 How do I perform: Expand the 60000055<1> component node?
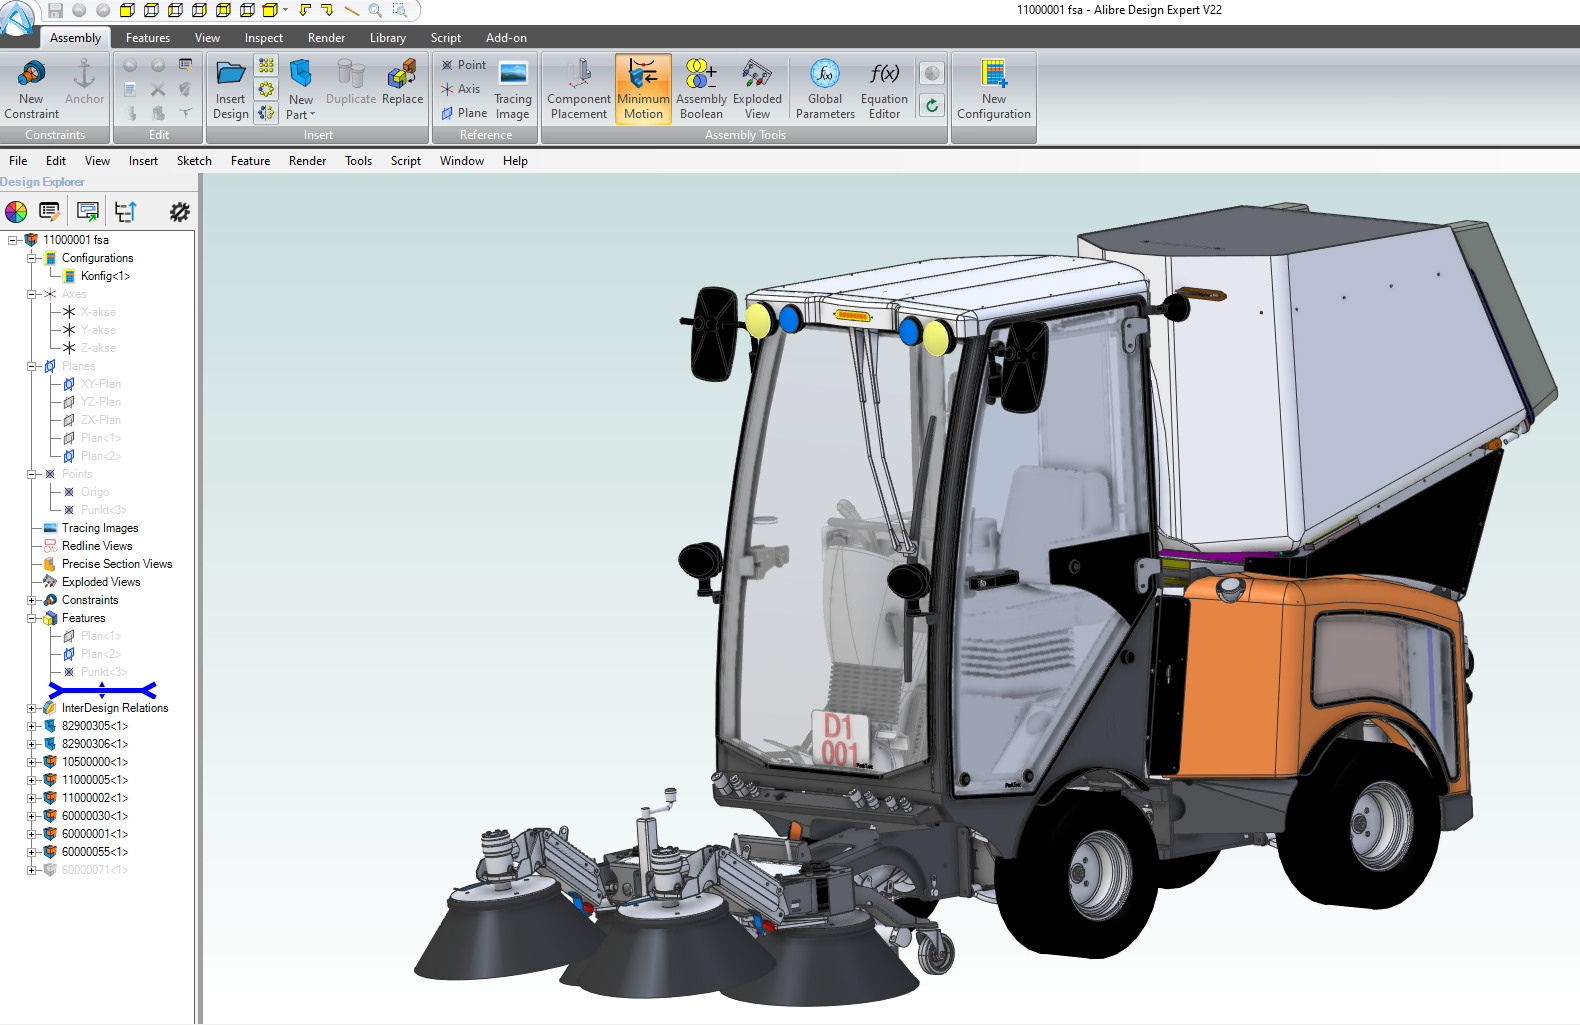tap(32, 852)
